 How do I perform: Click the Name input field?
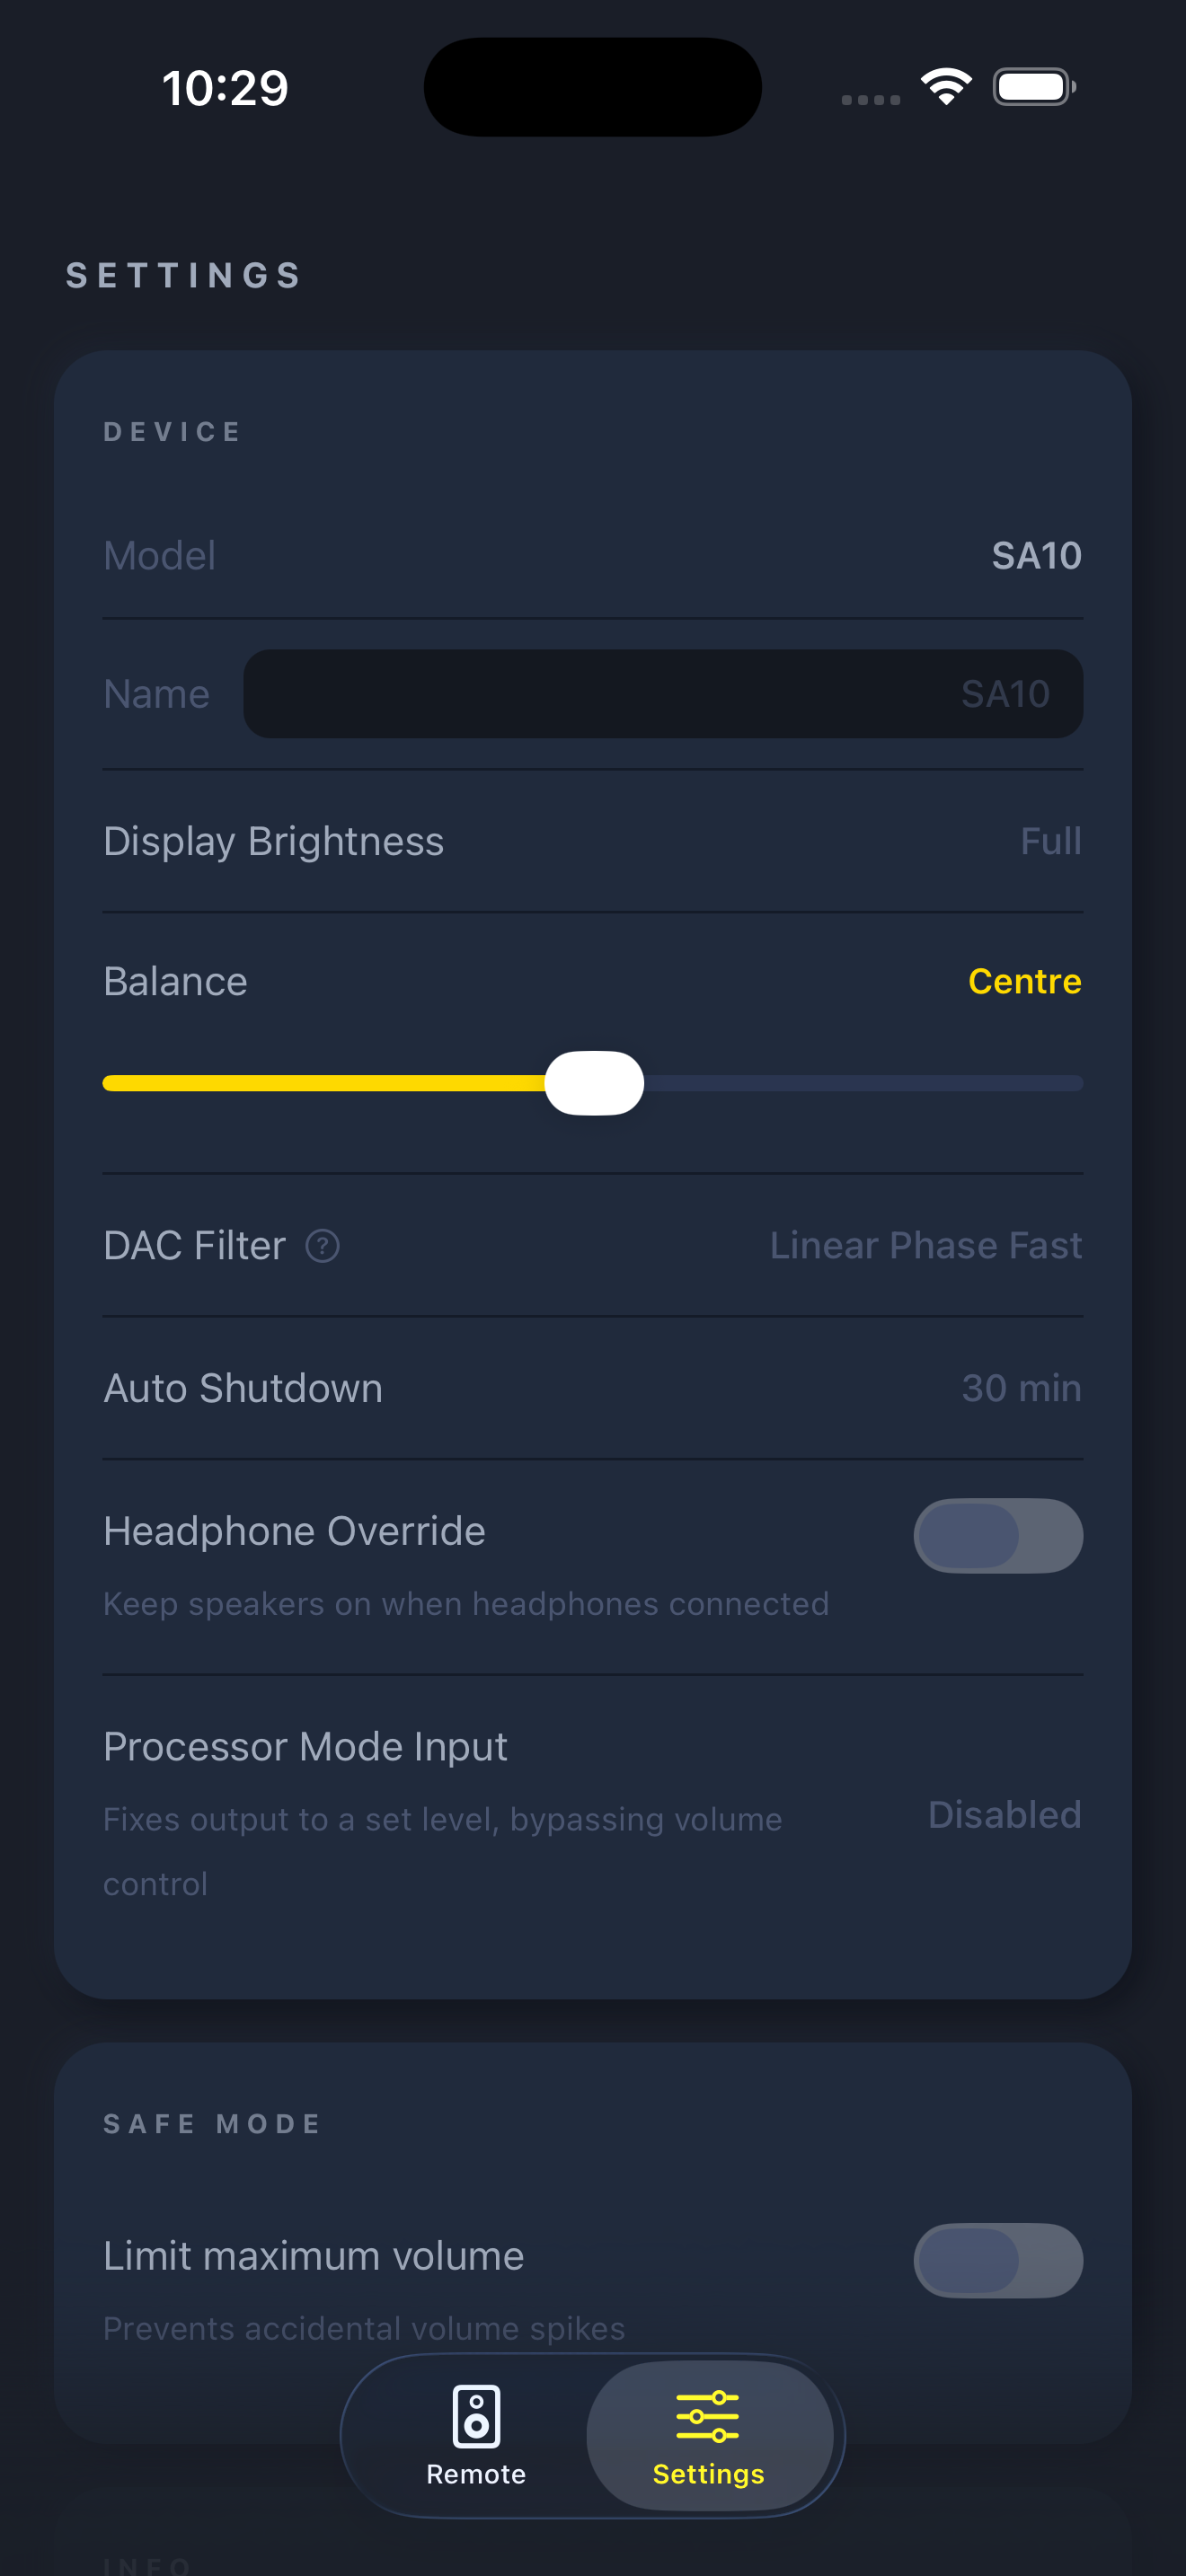coord(661,693)
